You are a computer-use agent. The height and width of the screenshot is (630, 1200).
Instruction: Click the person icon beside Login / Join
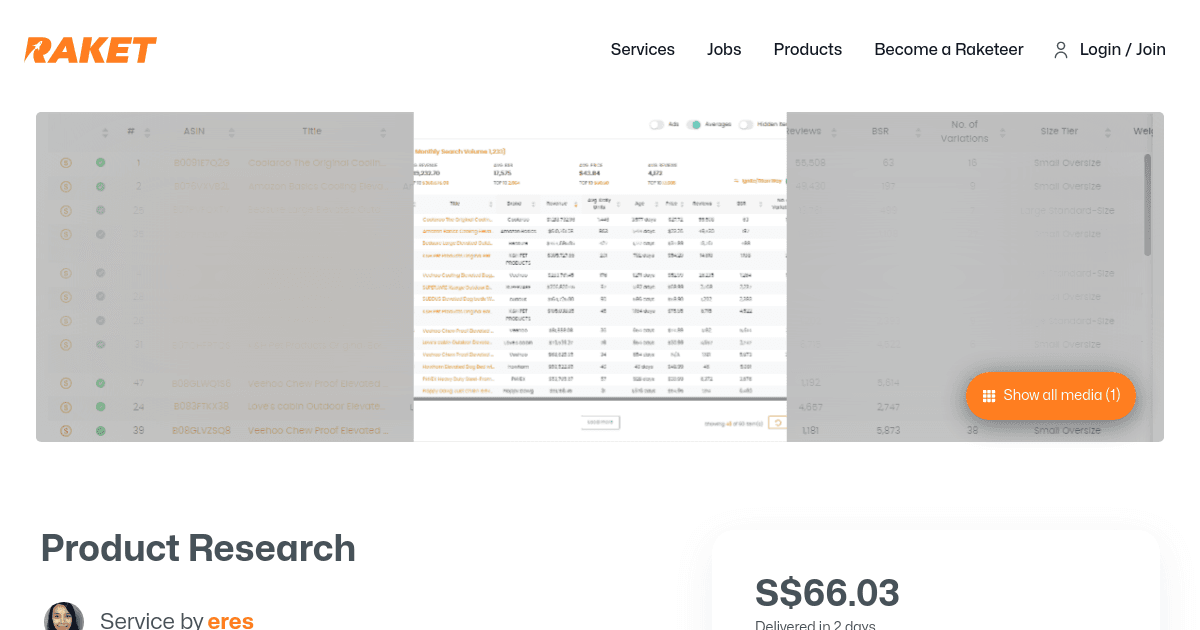coord(1060,49)
